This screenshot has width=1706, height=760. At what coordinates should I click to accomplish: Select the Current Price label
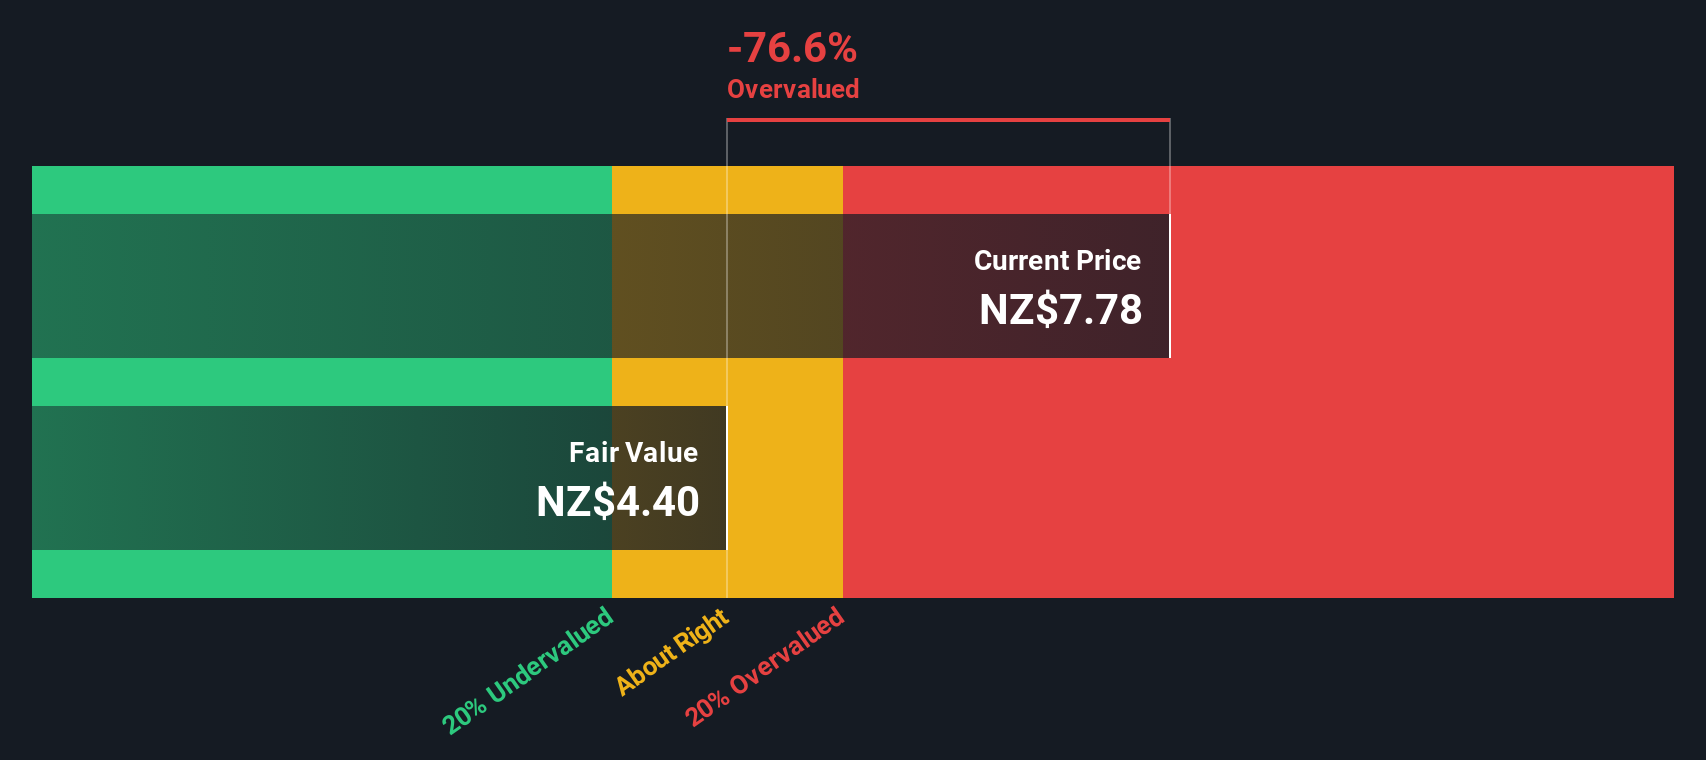pyautogui.click(x=1057, y=260)
